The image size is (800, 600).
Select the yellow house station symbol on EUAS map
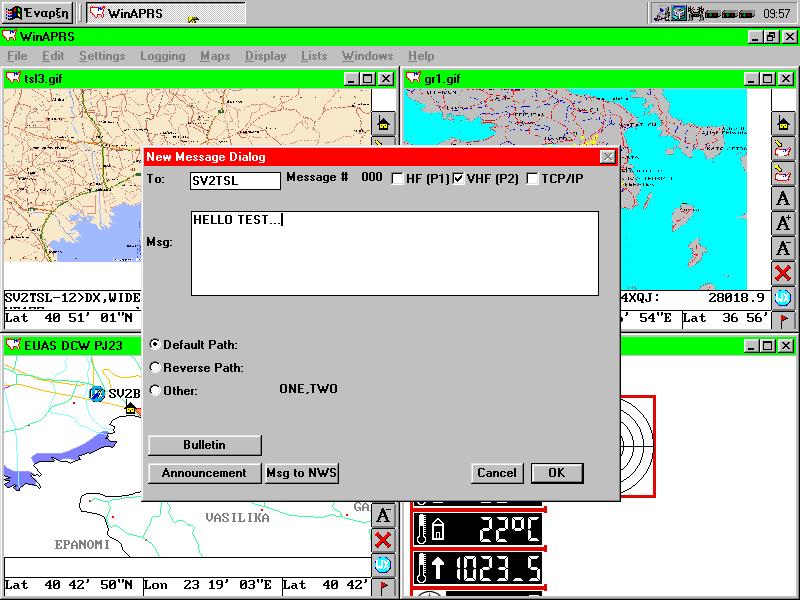point(131,408)
